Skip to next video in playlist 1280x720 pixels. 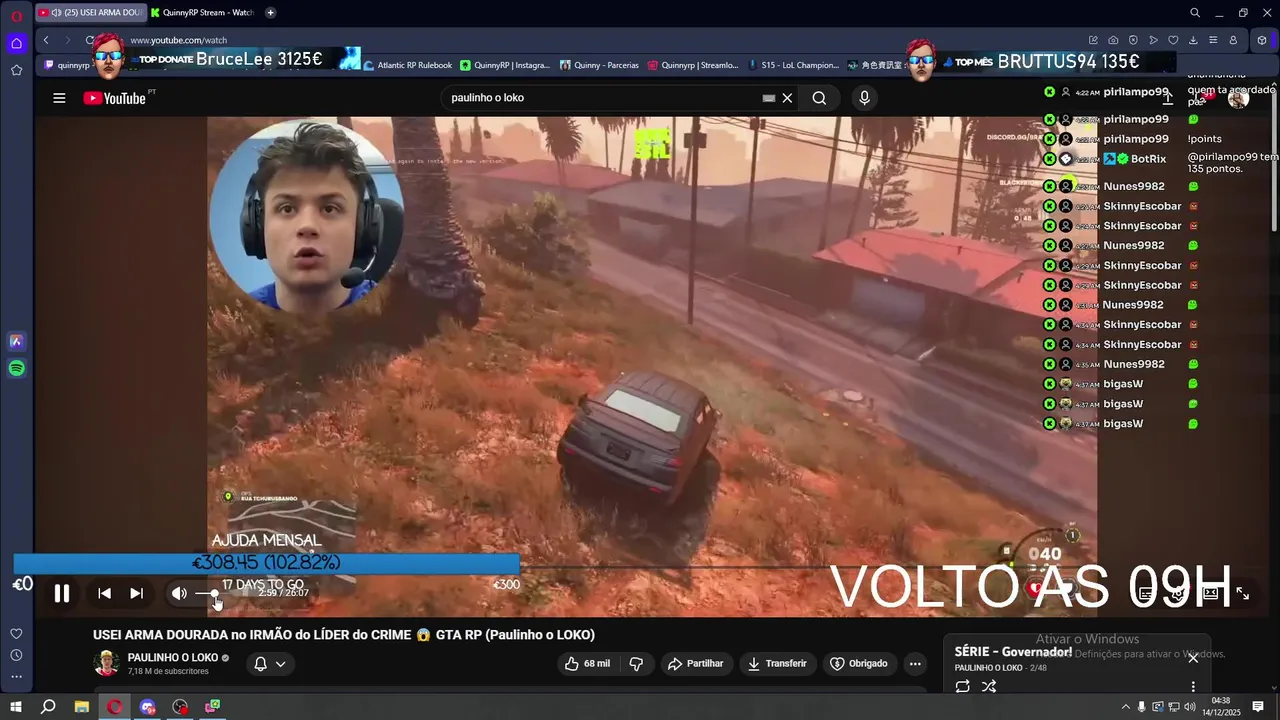pyautogui.click(x=136, y=594)
